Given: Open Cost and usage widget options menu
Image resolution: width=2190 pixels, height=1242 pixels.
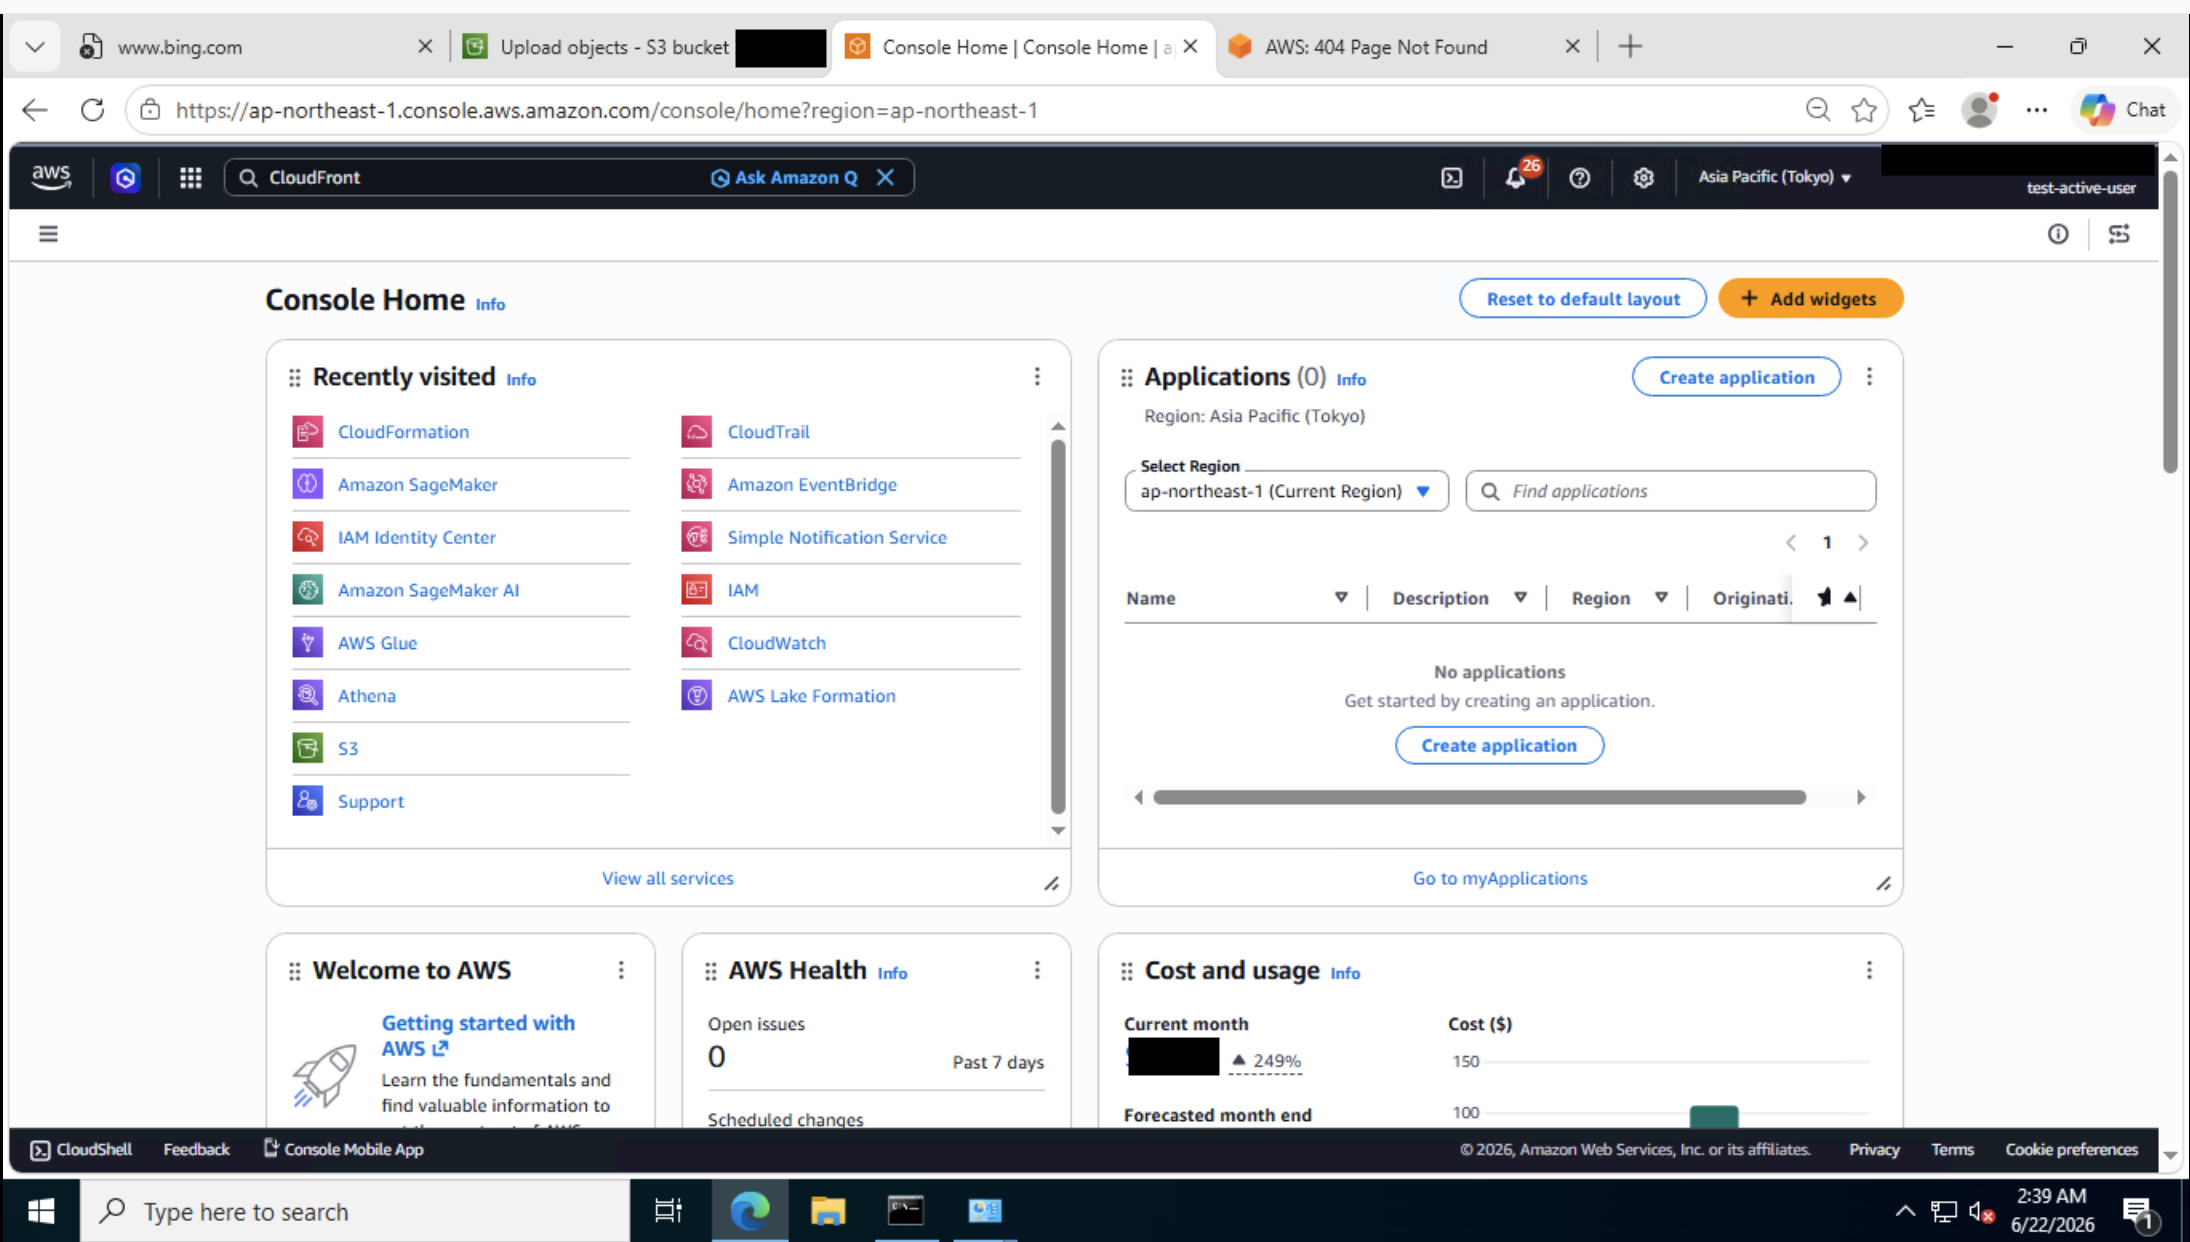Looking at the screenshot, I should [x=1868, y=970].
